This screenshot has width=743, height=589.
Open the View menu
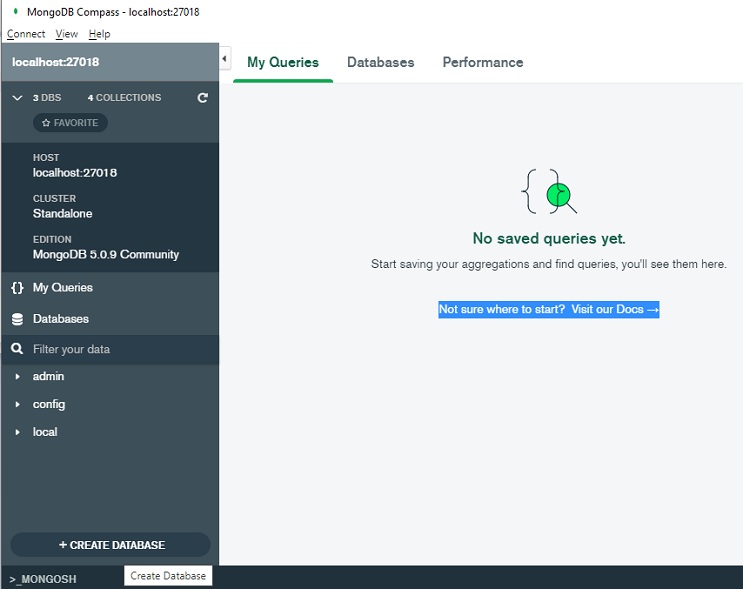66,34
